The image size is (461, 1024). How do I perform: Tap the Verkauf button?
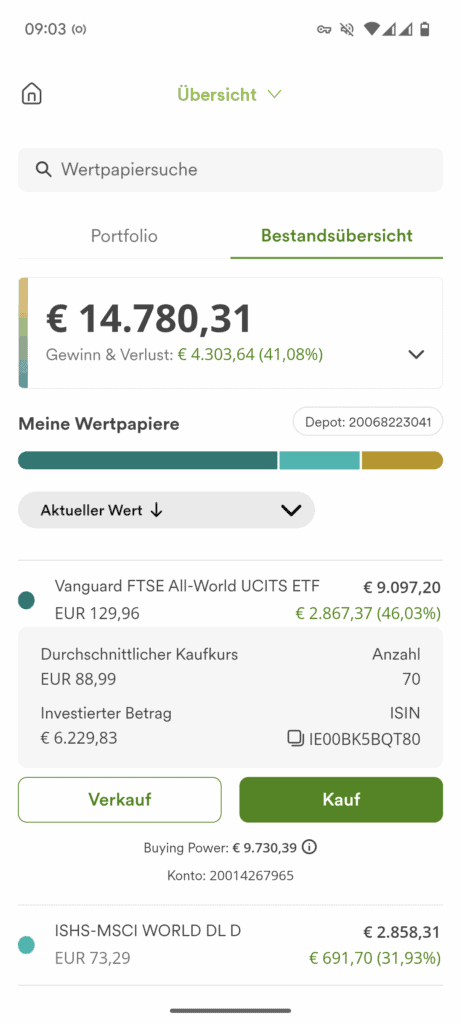coord(119,799)
